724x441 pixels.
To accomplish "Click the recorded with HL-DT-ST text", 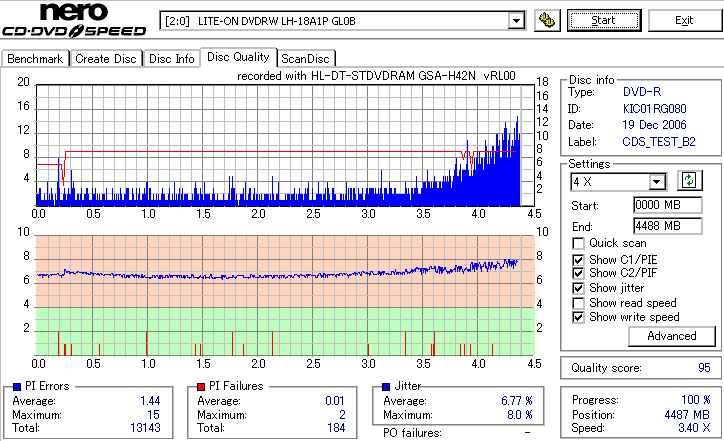I will [x=376, y=76].
